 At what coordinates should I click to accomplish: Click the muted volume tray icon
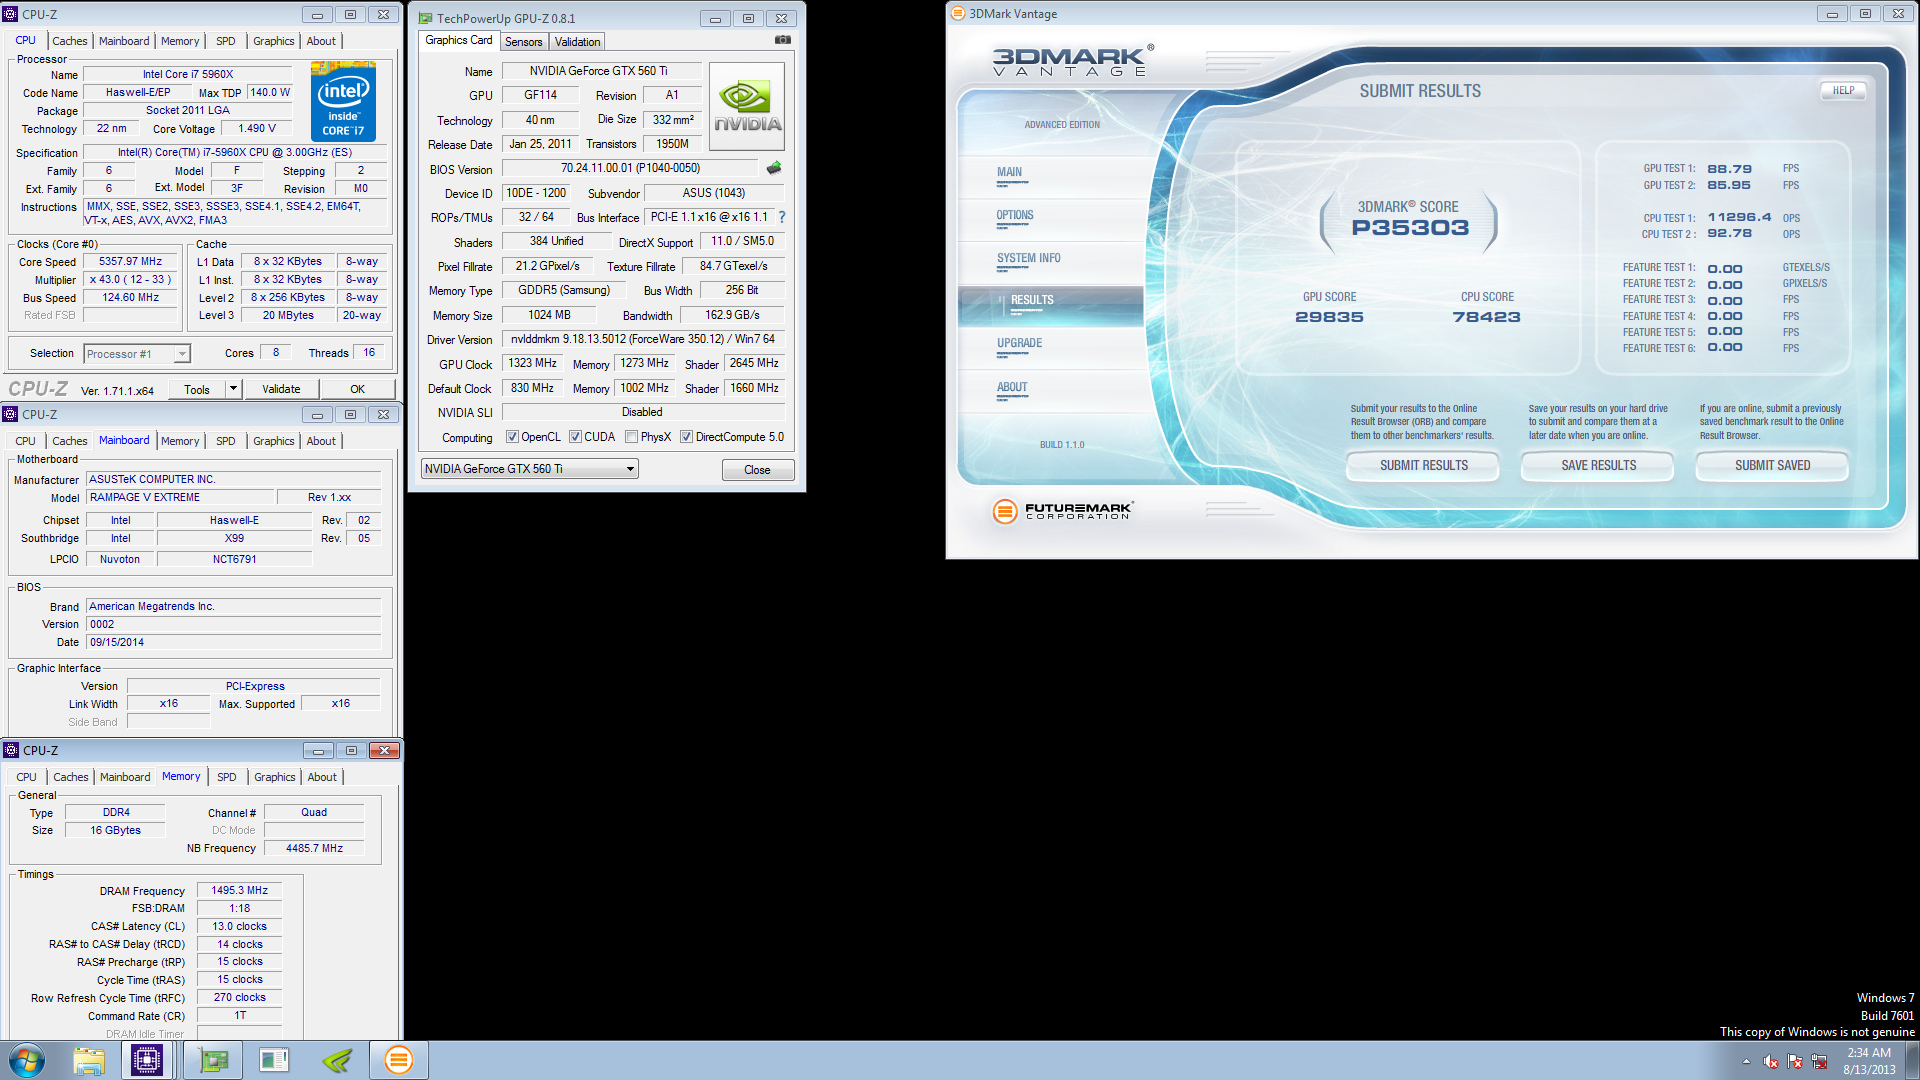coord(1771,1061)
